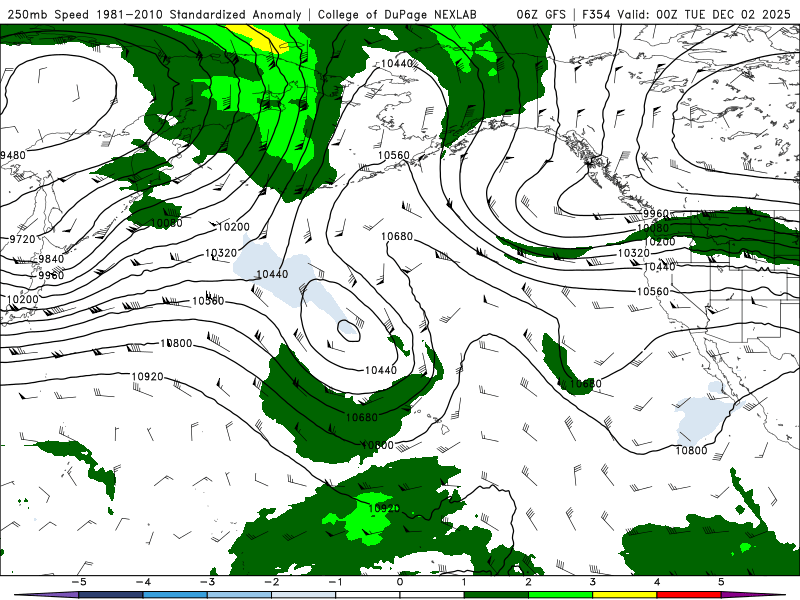This screenshot has height=600, width=800.
Task: Click the positive '4' tick on the color scale
Action: [657, 582]
